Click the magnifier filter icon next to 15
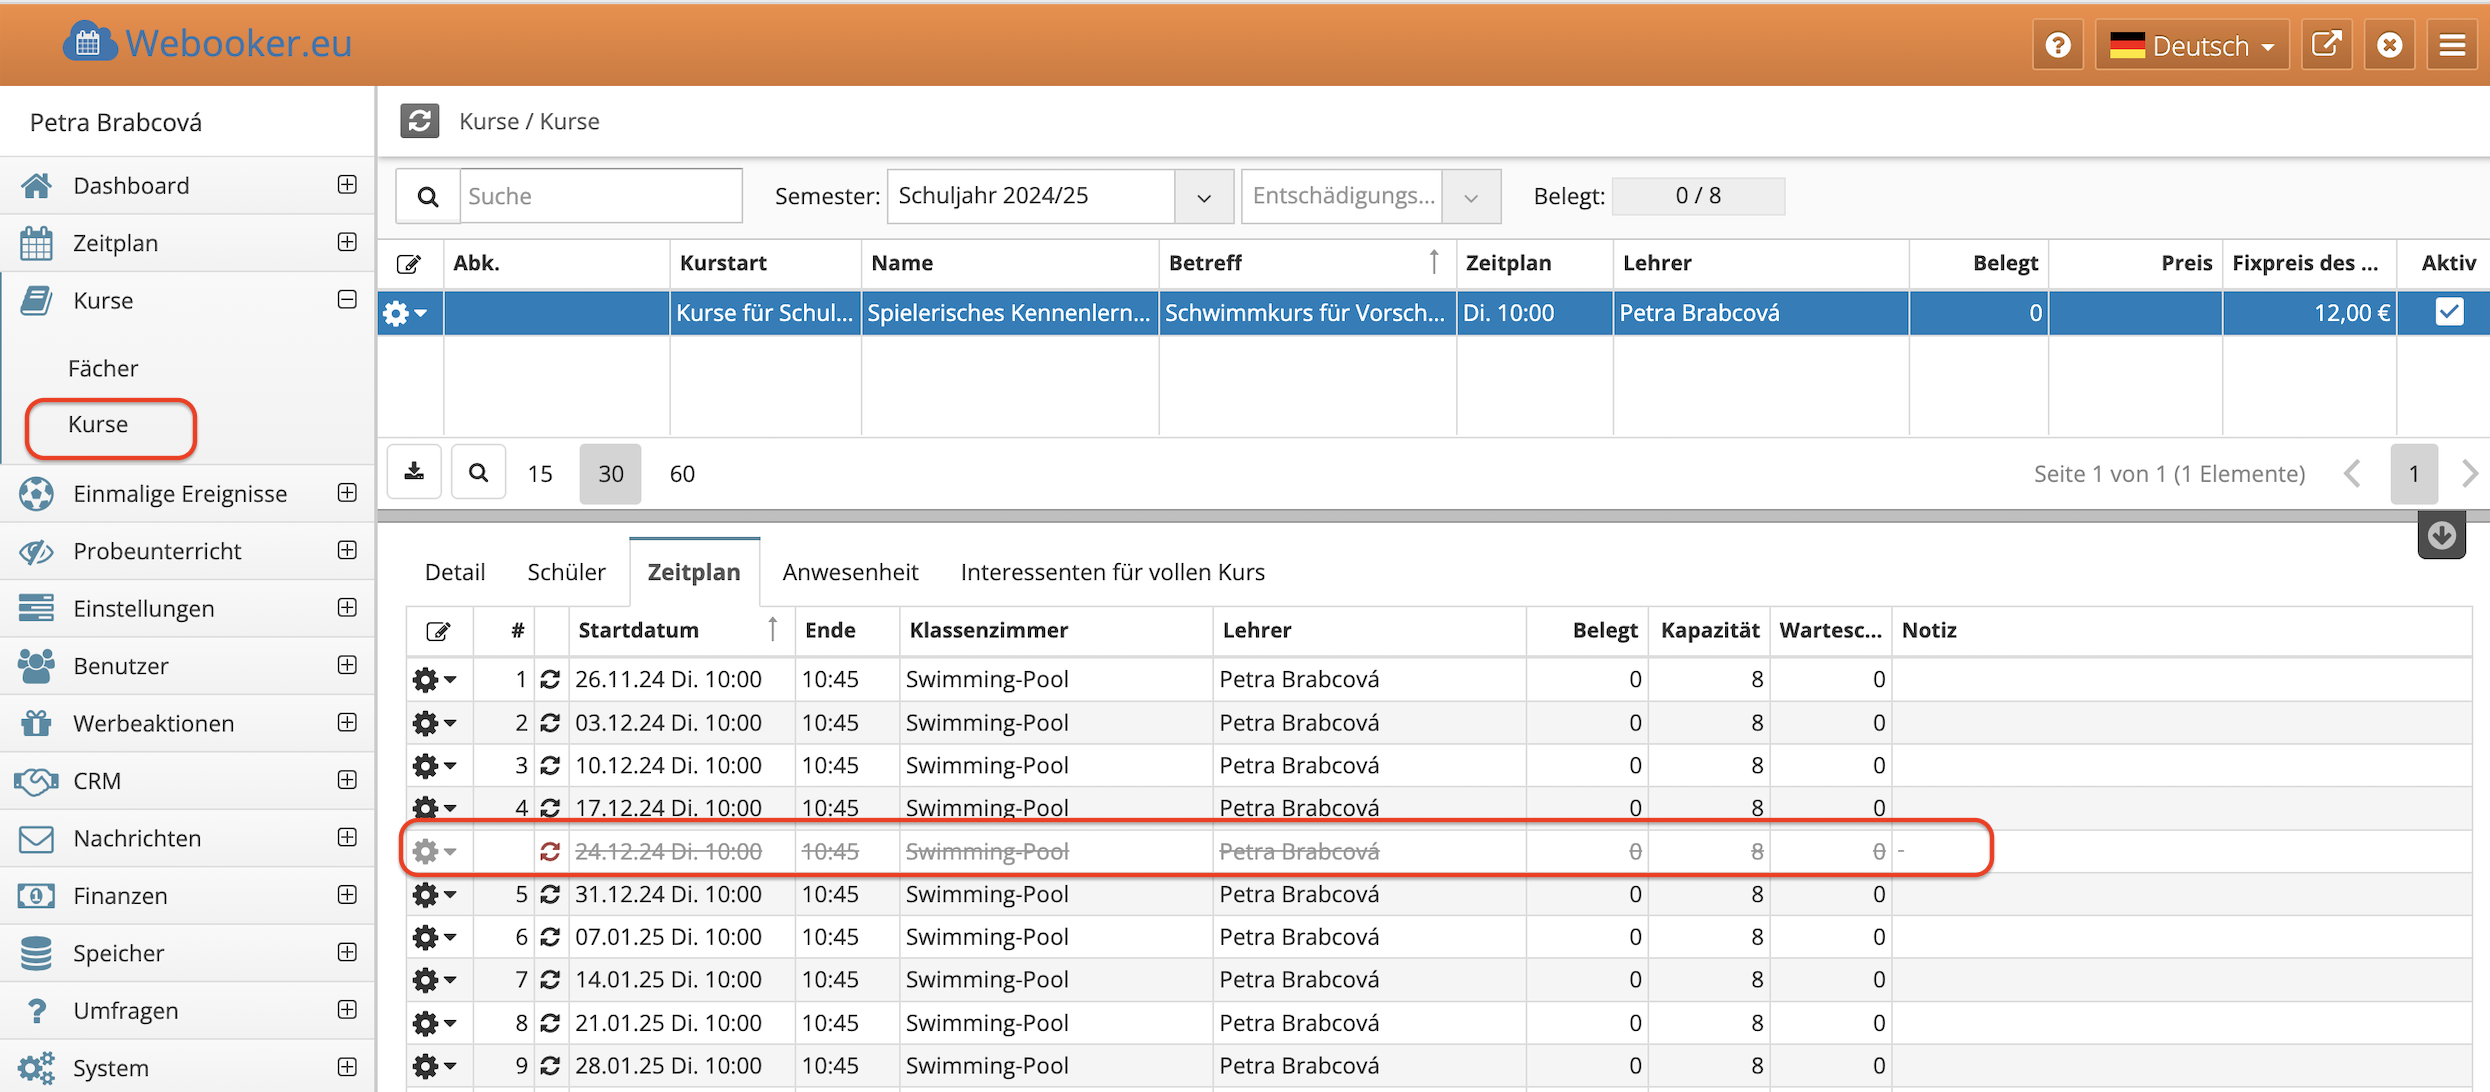2490x1092 pixels. (478, 472)
